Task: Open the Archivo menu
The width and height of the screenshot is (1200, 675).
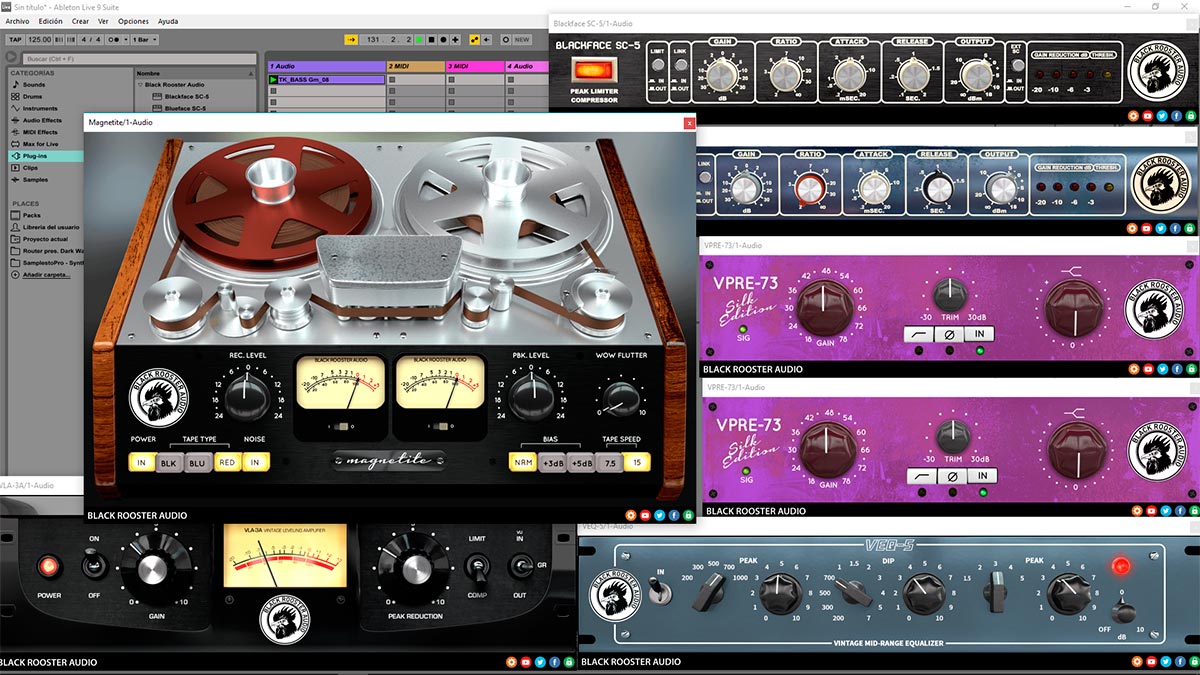Action: 17,21
